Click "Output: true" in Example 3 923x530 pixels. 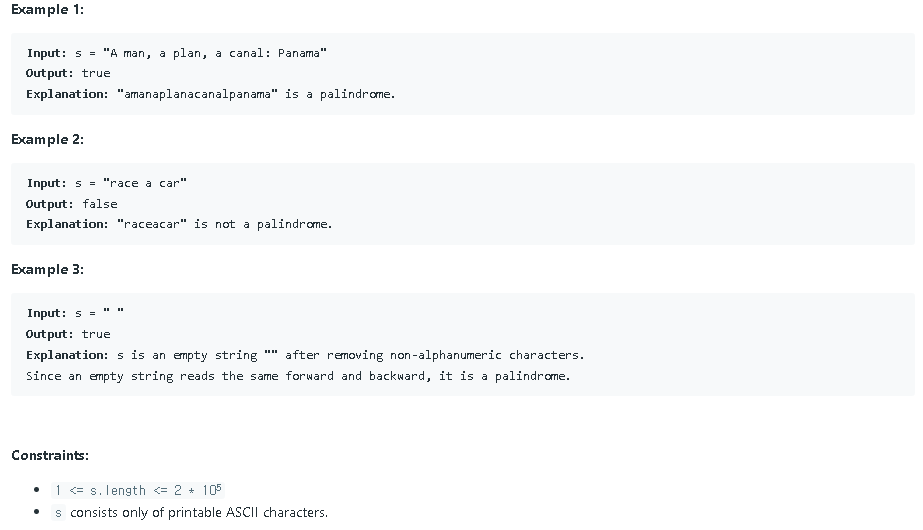pos(68,334)
